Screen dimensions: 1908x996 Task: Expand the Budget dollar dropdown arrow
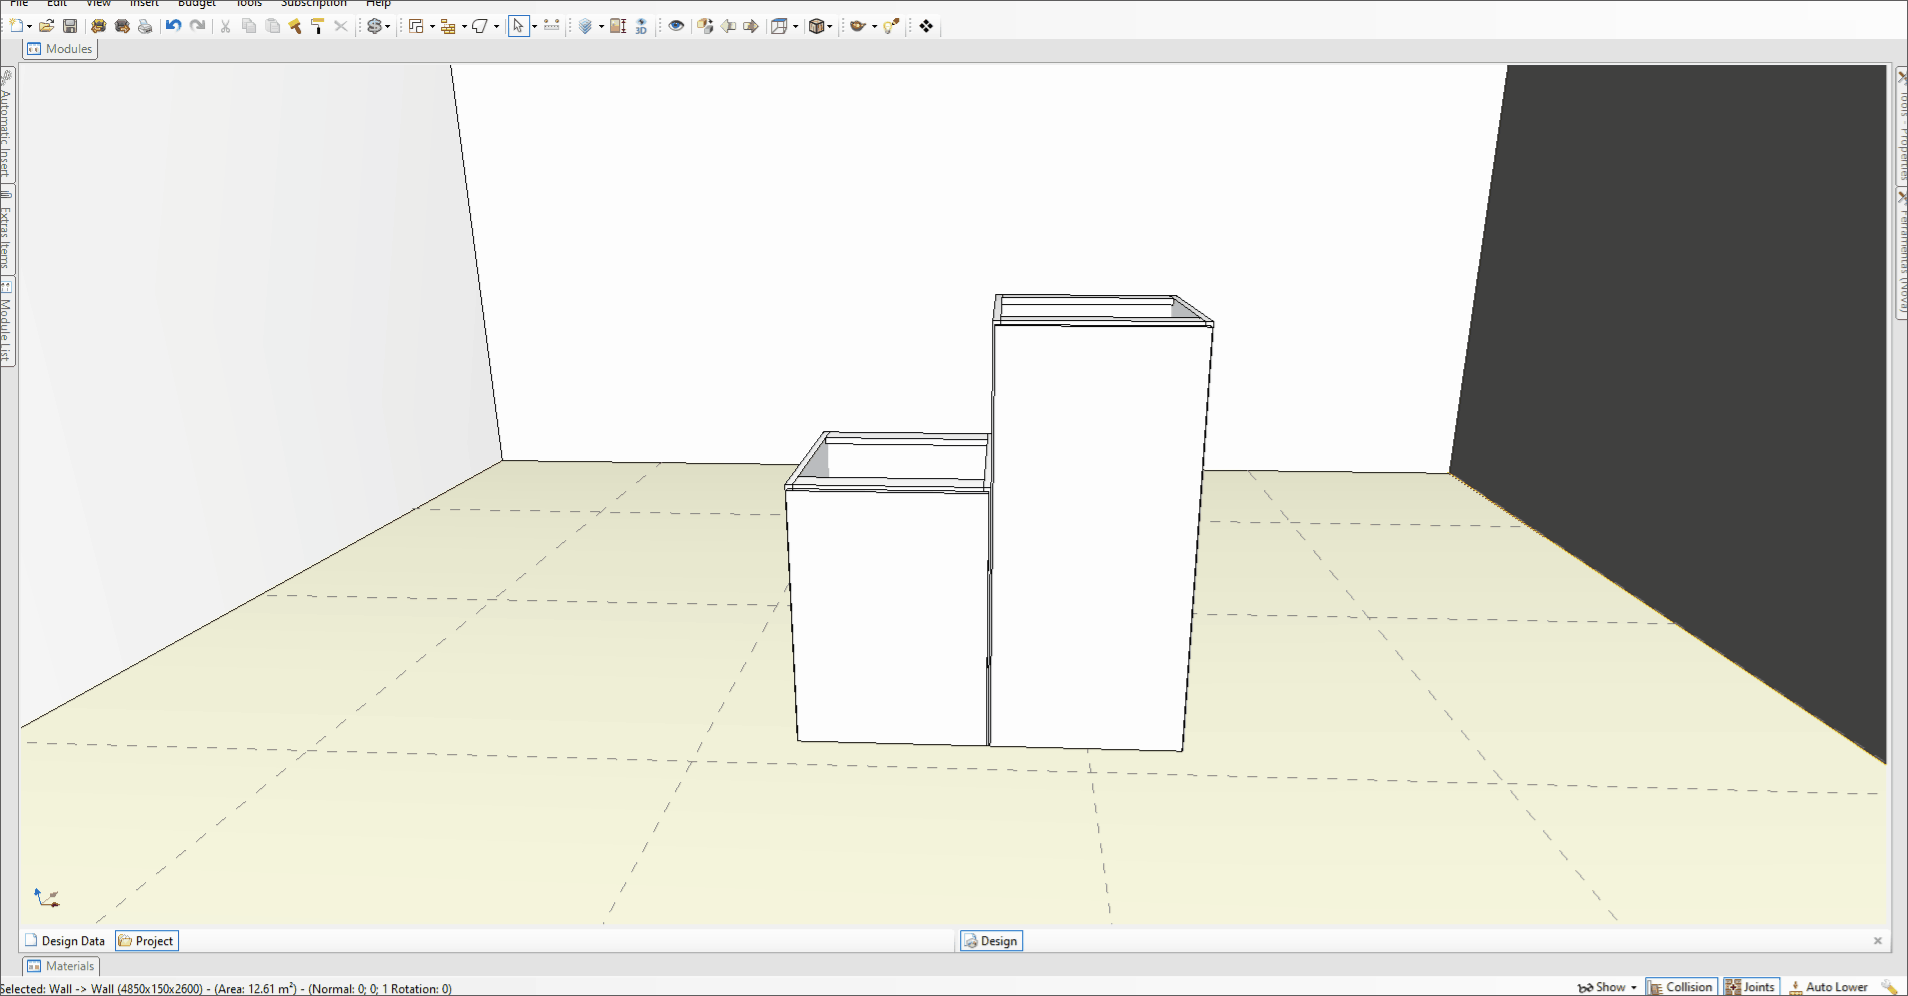[x=388, y=27]
